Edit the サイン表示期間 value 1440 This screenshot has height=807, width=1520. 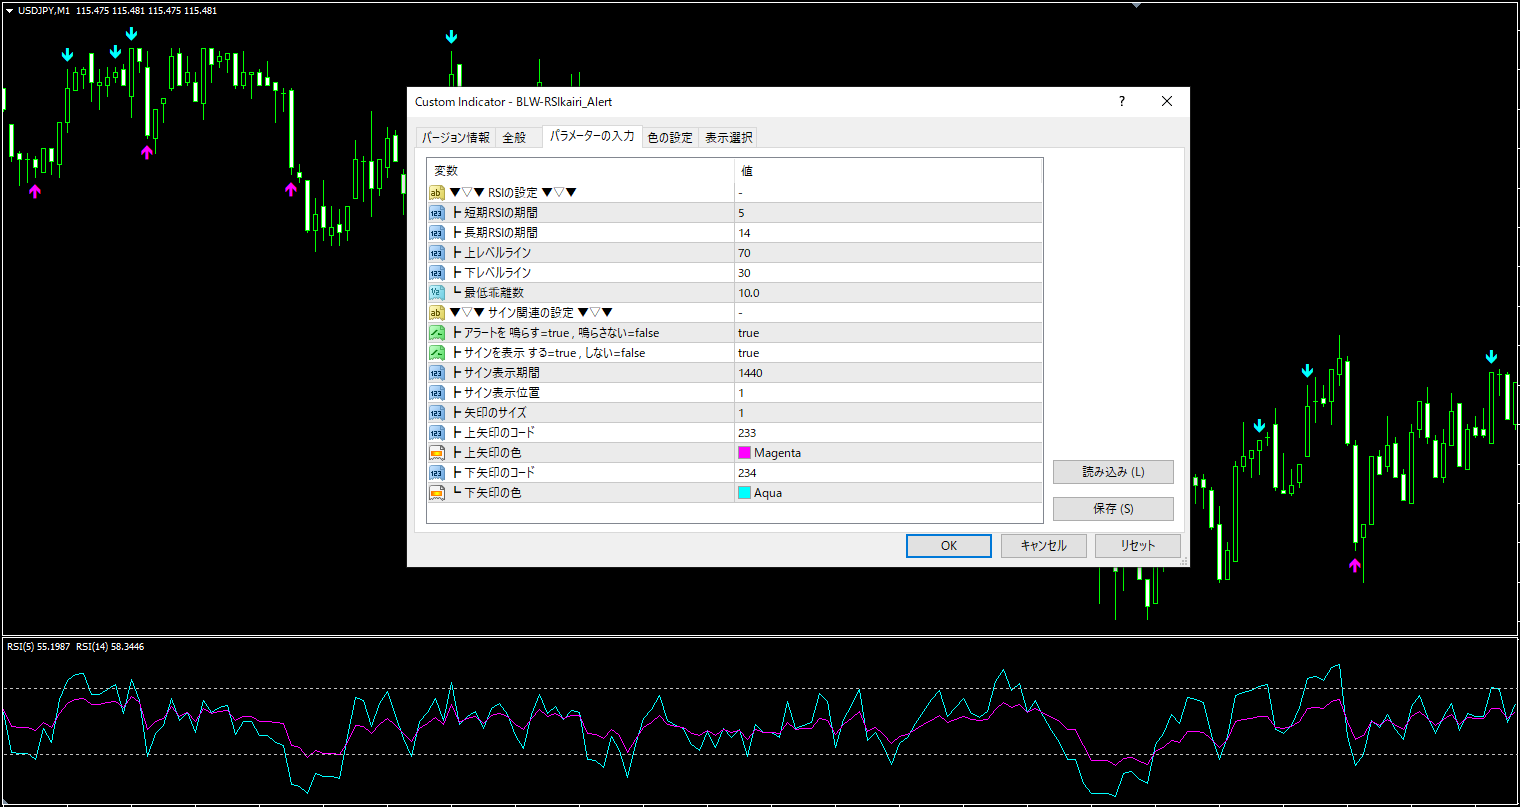pyautogui.click(x=888, y=373)
